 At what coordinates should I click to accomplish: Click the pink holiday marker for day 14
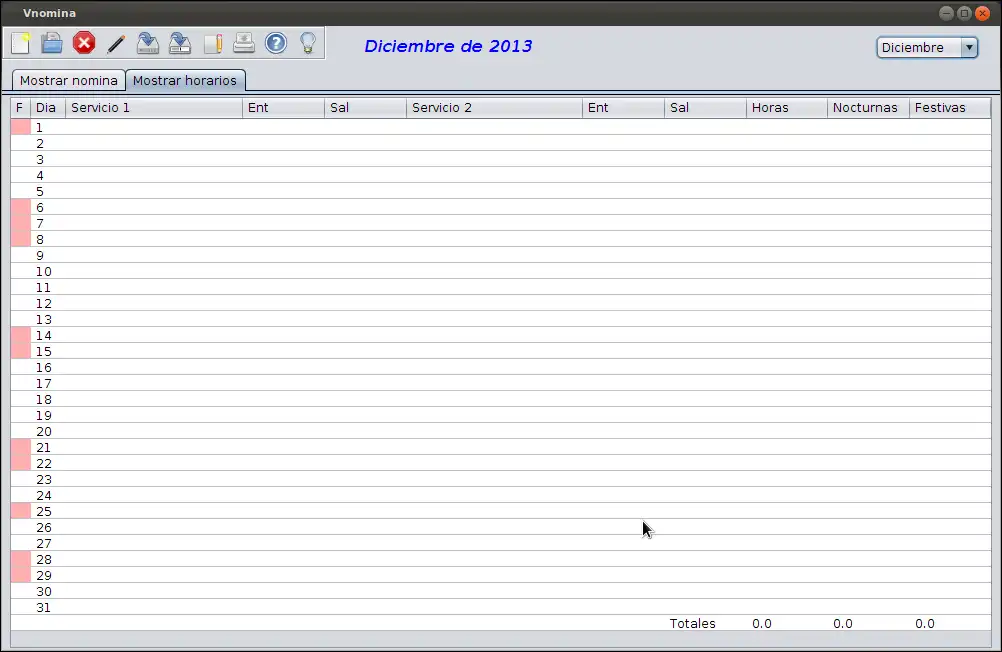[20, 335]
